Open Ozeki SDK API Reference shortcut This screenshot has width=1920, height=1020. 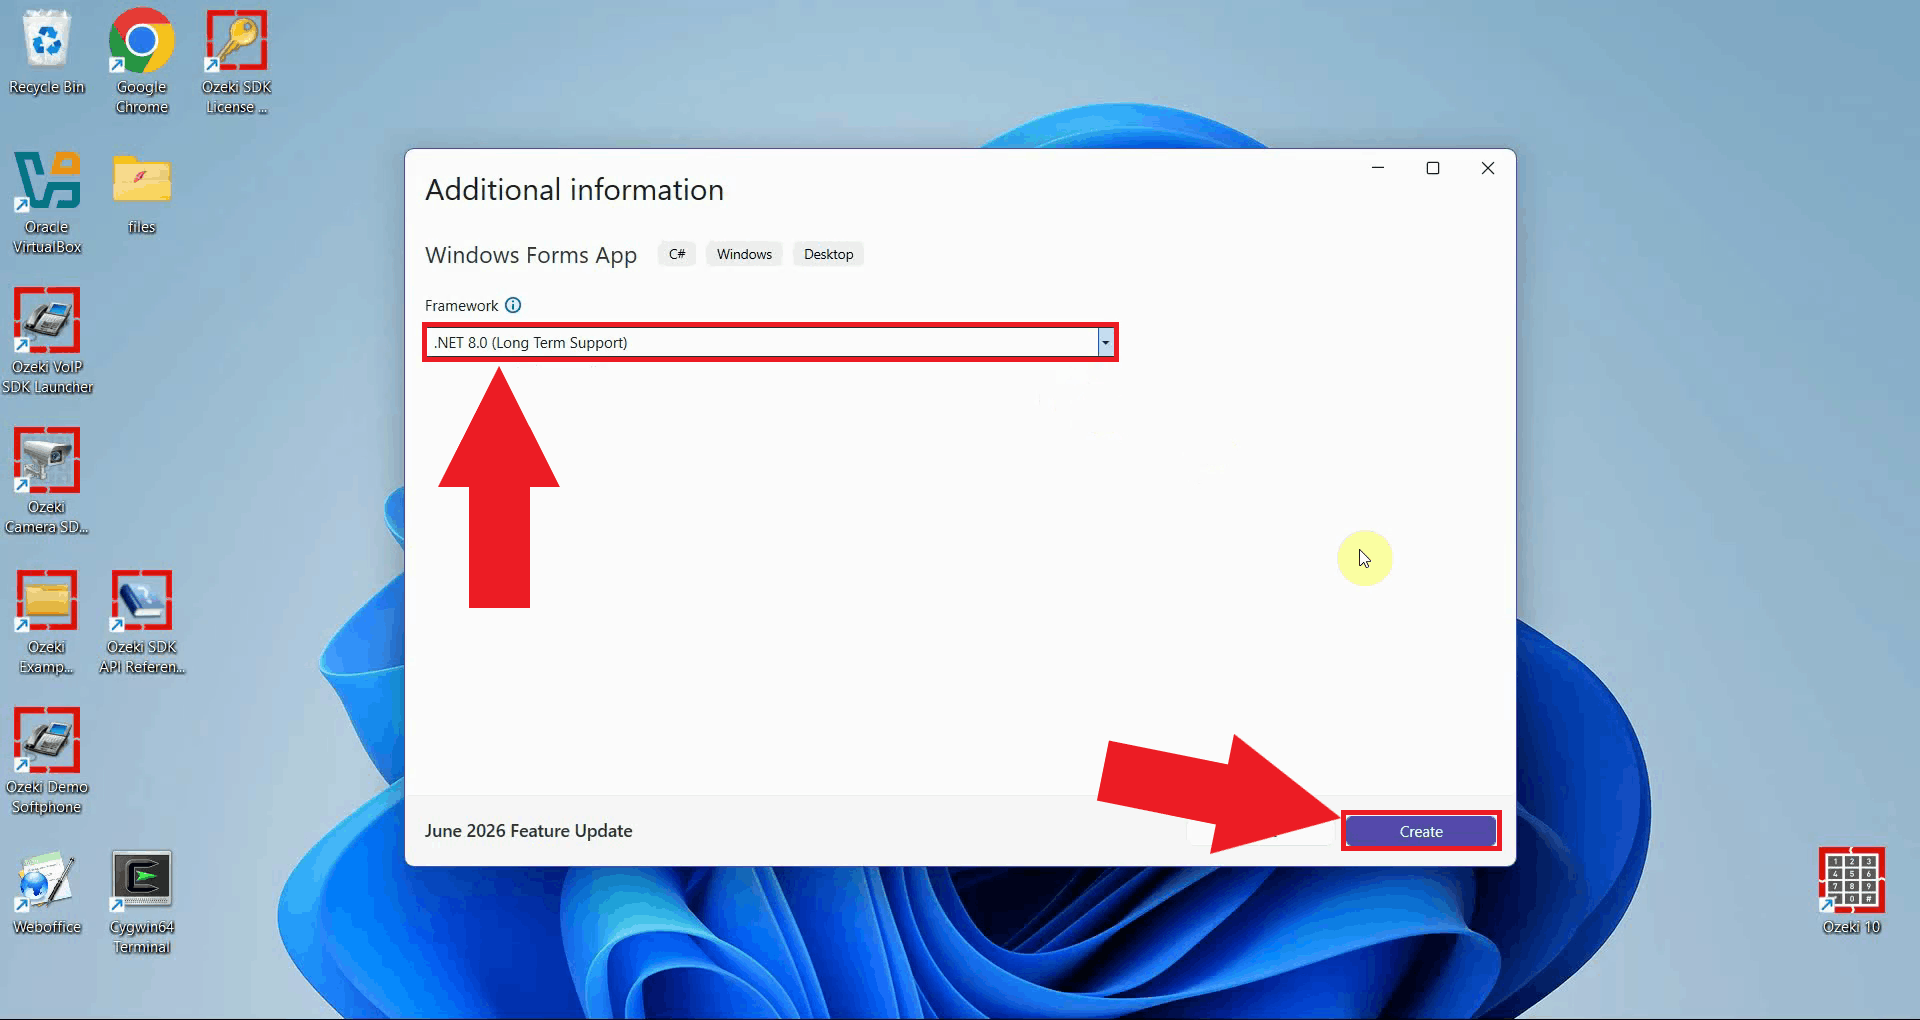pos(142,620)
